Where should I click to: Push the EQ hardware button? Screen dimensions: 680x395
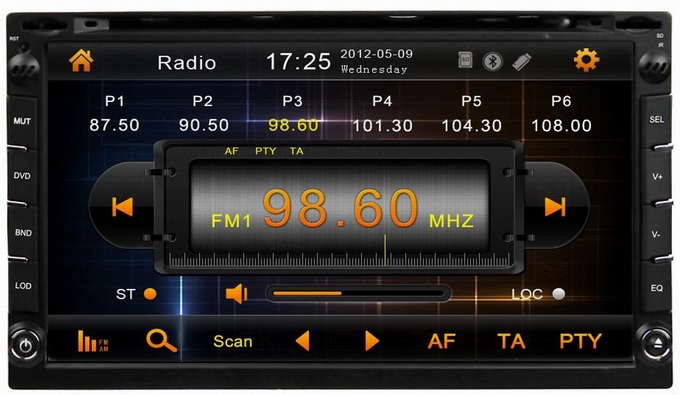coord(657,288)
